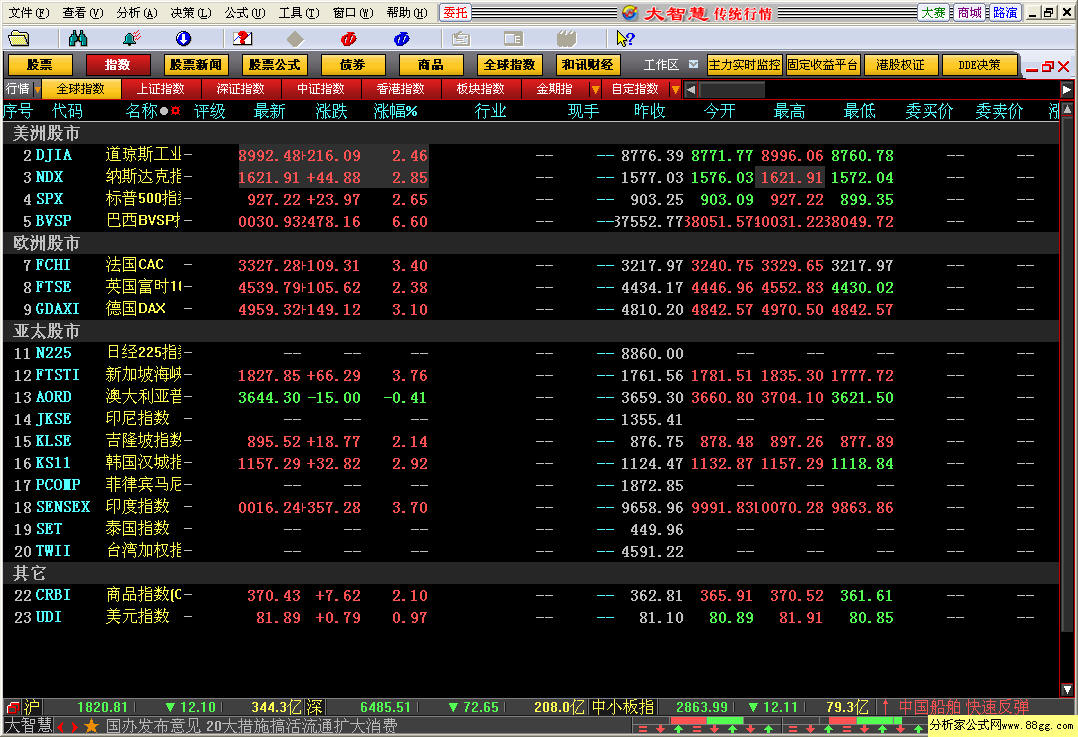1078x737 pixels.
Task: Click the grayed window-layout toolbar icon
Action: (513, 38)
